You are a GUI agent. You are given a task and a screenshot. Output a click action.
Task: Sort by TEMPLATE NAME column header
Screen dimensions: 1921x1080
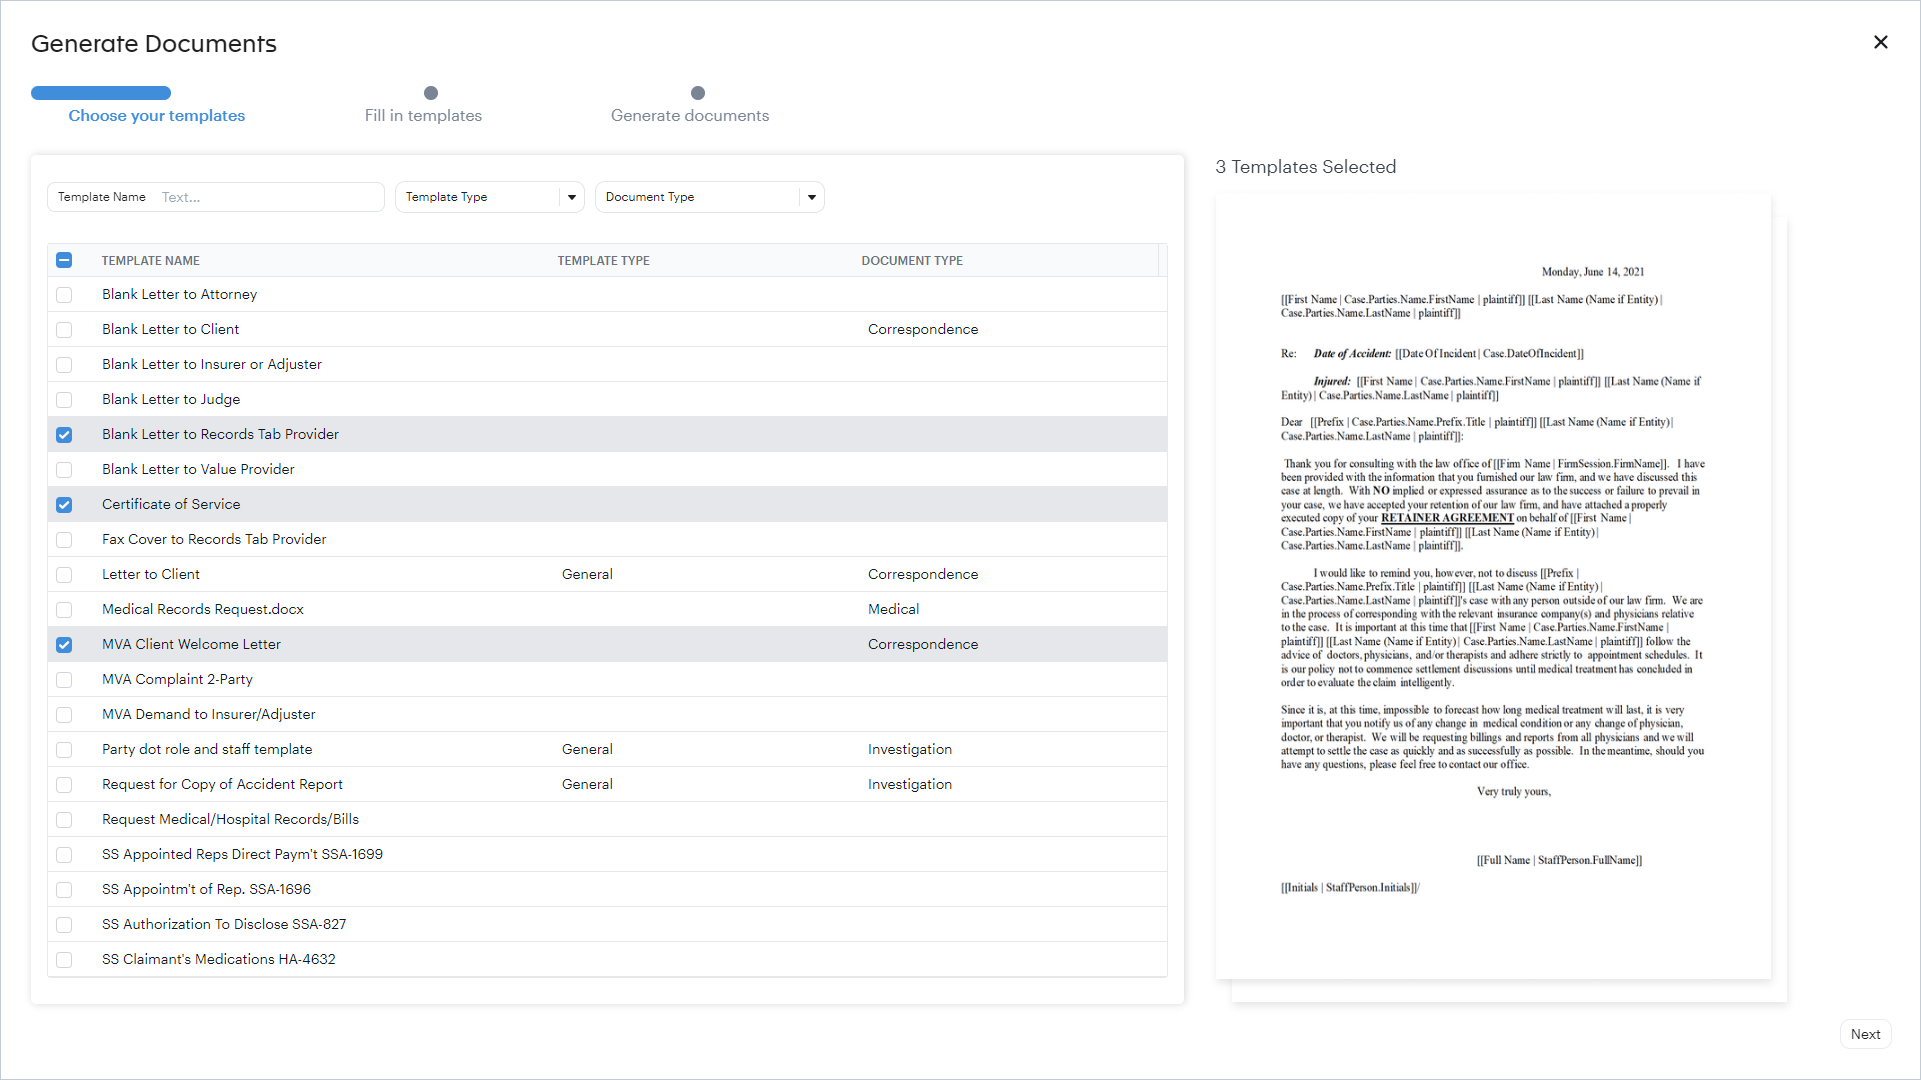(x=151, y=261)
